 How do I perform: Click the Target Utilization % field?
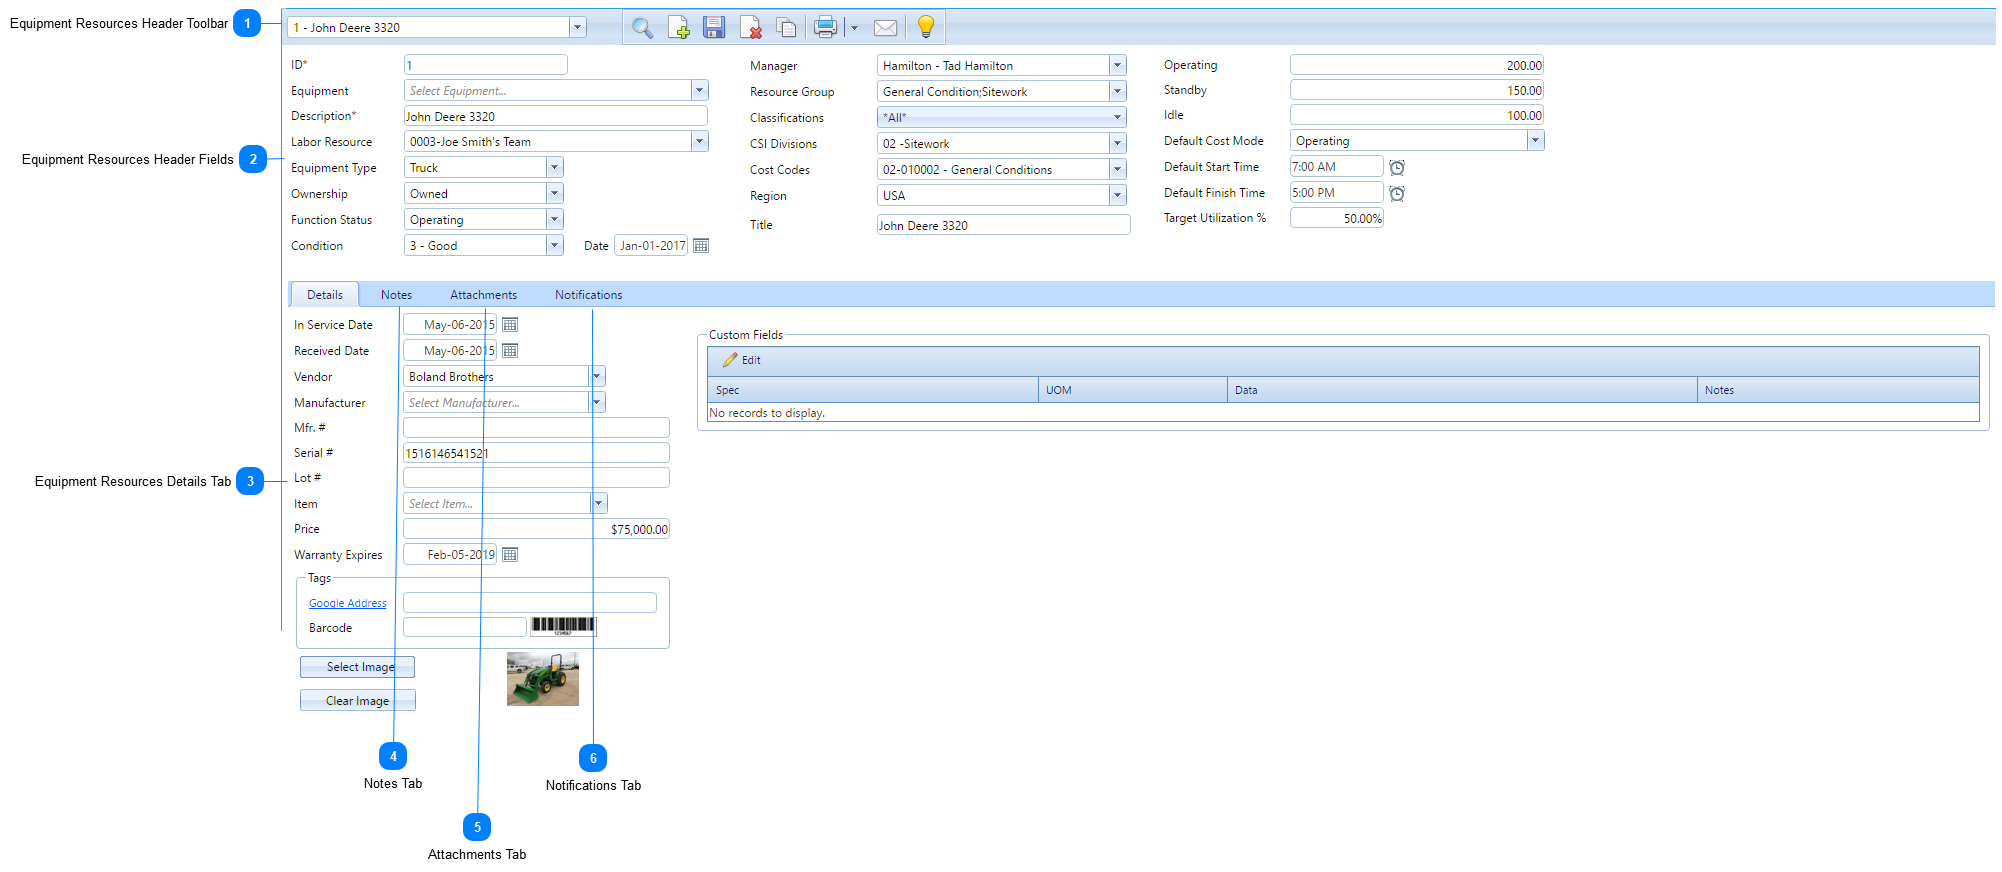(x=1337, y=218)
